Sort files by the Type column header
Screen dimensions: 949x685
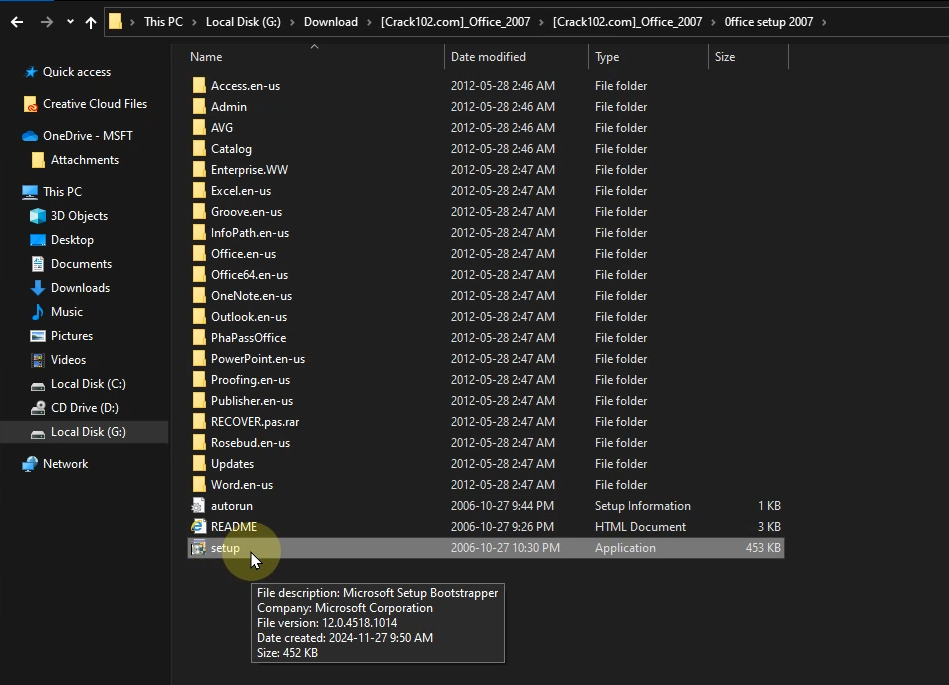point(607,57)
